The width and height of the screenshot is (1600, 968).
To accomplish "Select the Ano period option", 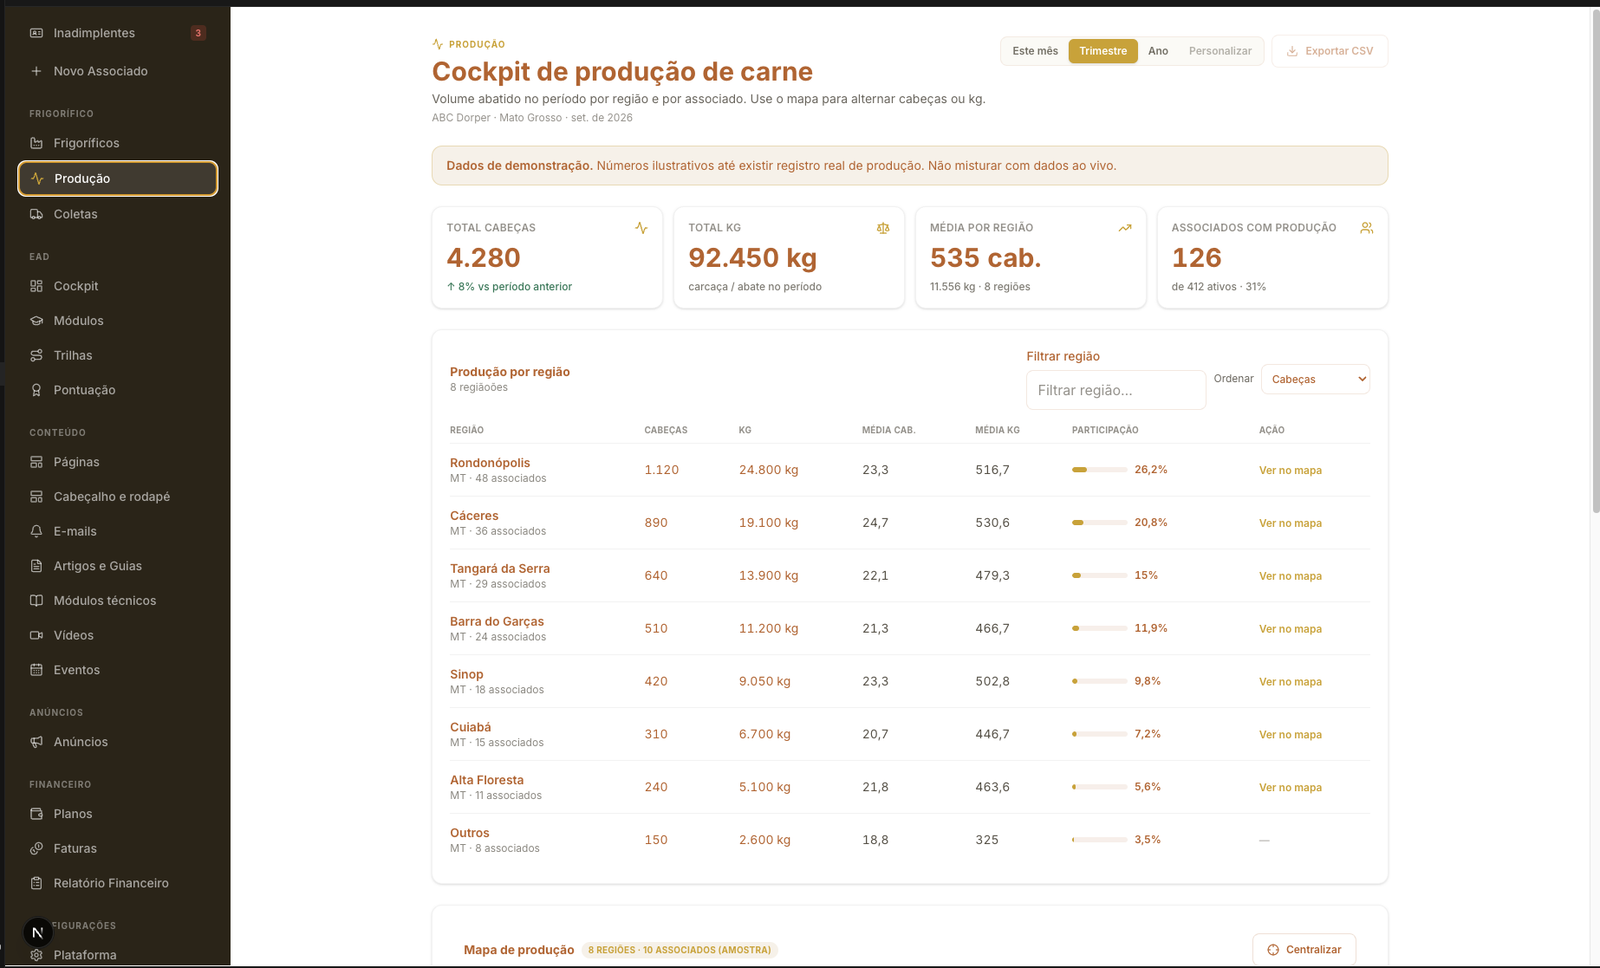I will pos(1158,51).
